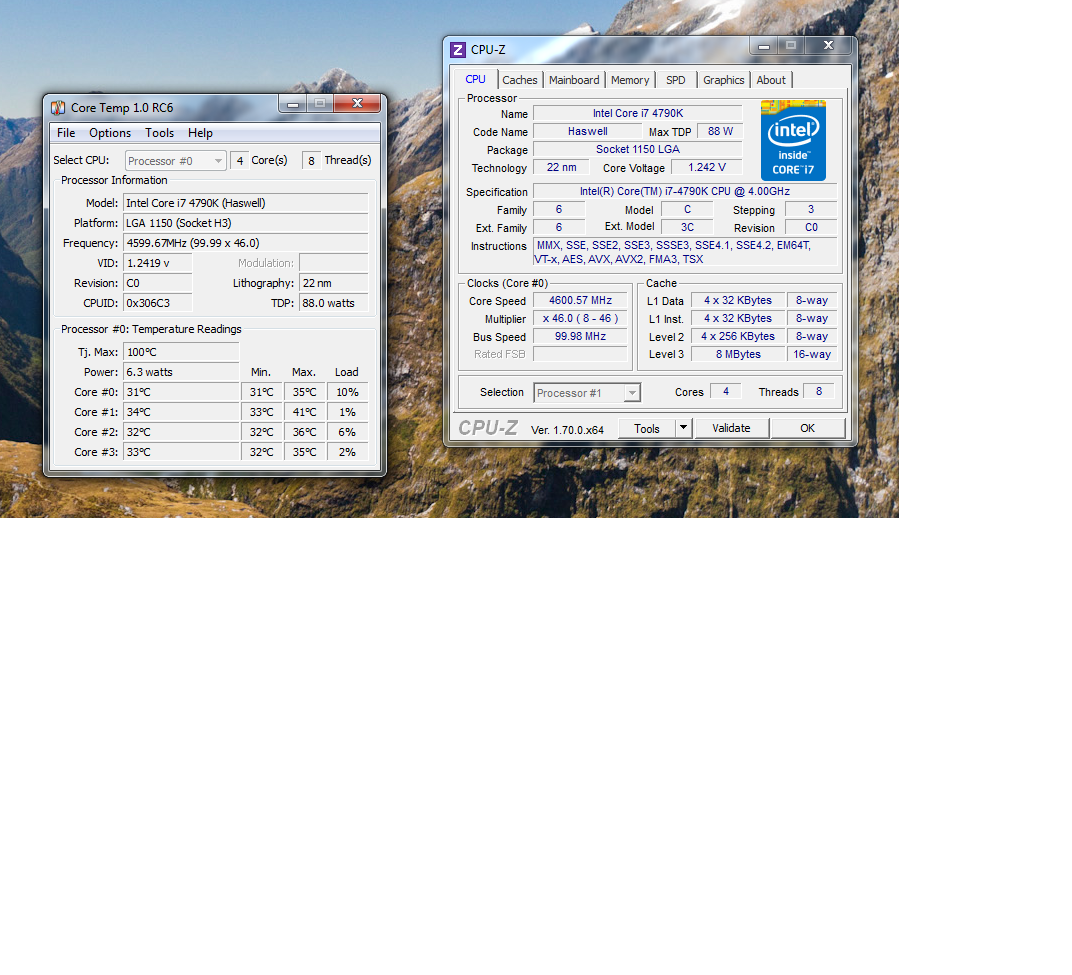Click the Core Temp thermometer title icon
The image size is (1072, 975).
[58, 107]
